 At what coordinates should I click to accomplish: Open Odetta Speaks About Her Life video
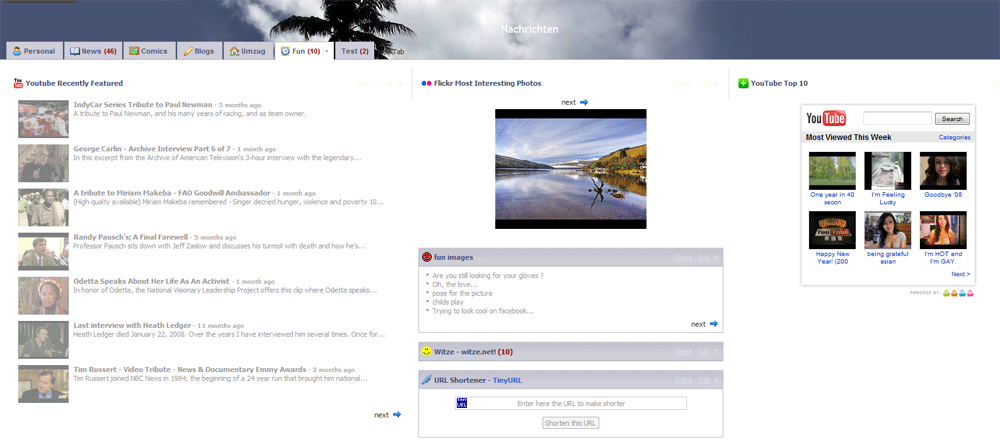pos(152,281)
